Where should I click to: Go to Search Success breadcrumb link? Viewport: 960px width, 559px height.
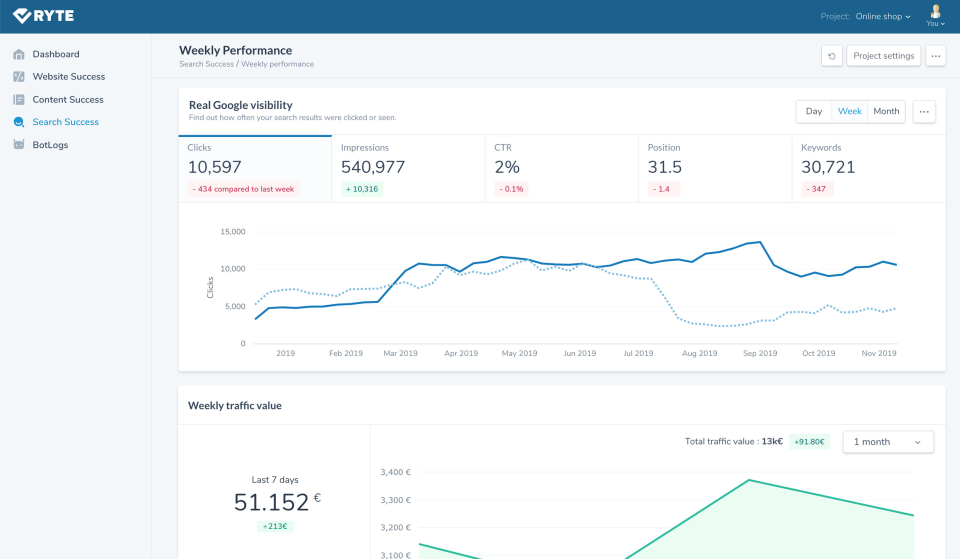point(207,64)
